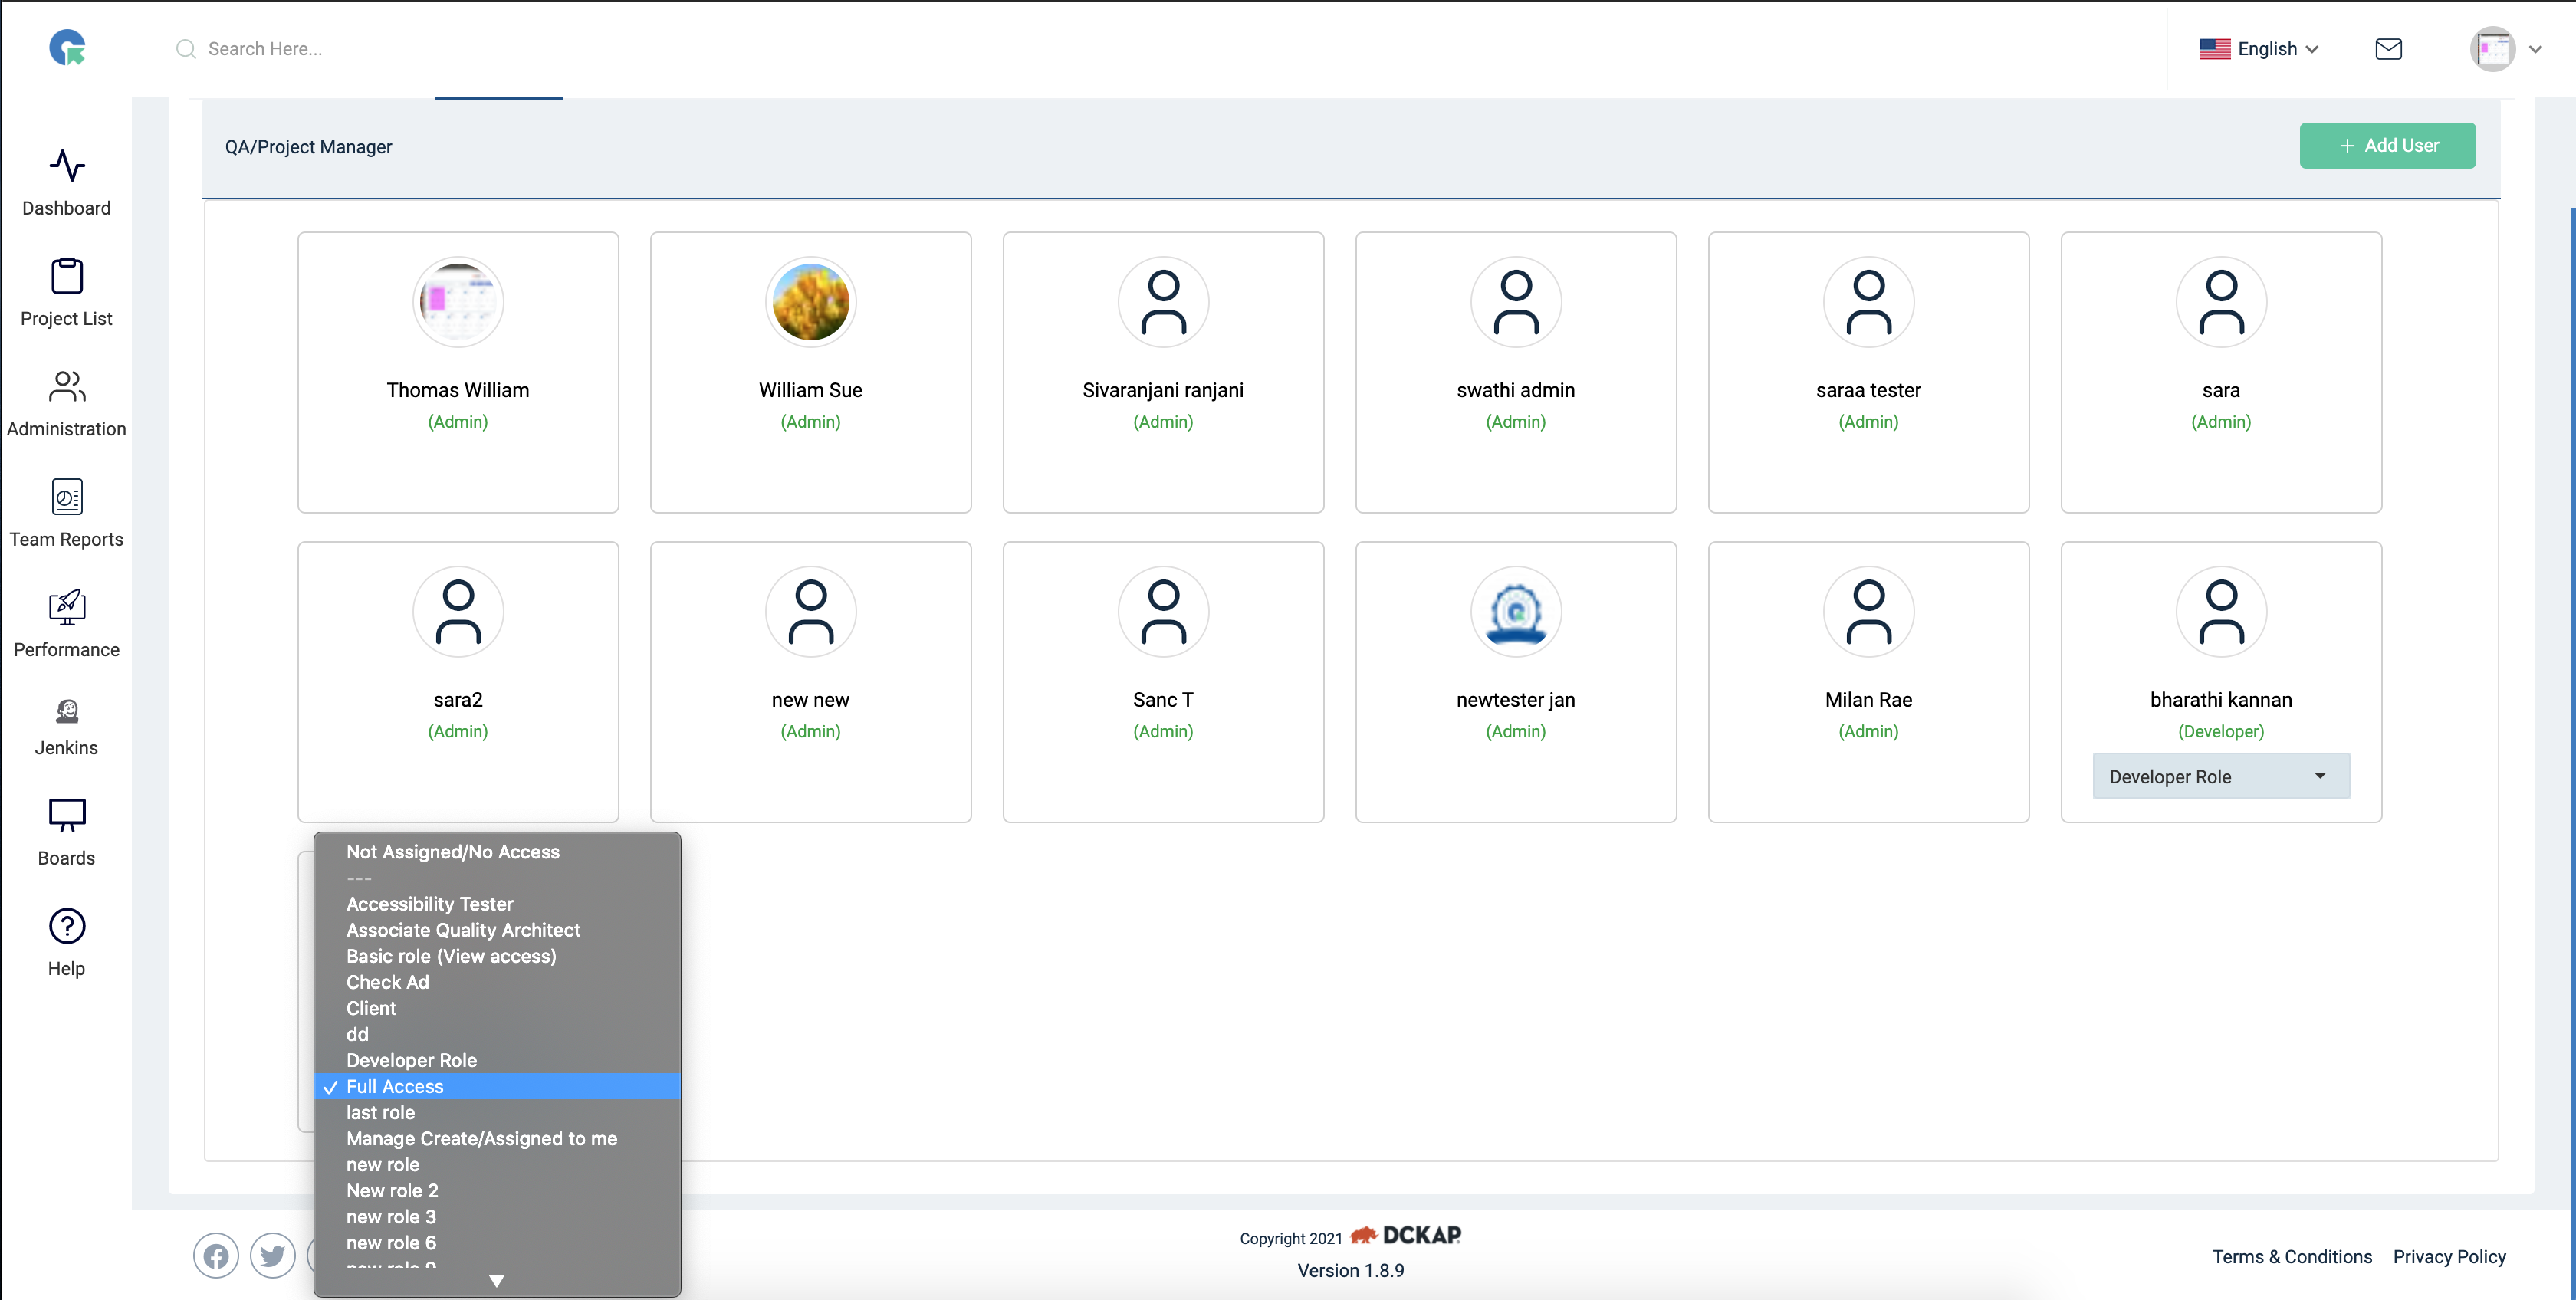Open the Terms & Conditions link
The height and width of the screenshot is (1300, 2576).
pyautogui.click(x=2291, y=1256)
